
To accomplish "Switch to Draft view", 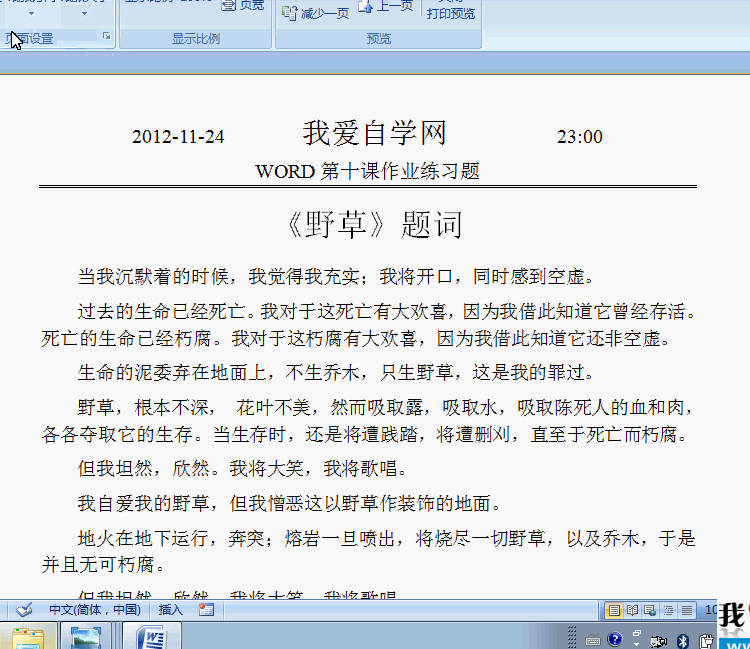I will tap(686, 610).
